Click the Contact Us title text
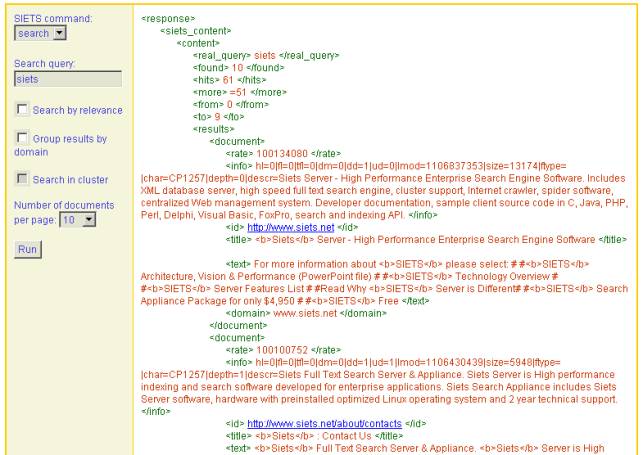 [x=347, y=436]
